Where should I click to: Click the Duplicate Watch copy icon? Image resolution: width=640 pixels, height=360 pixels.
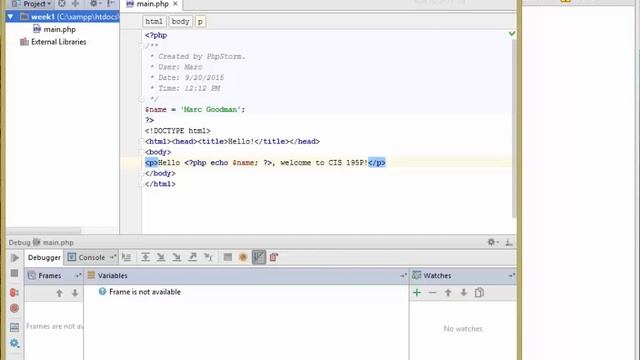click(x=479, y=293)
